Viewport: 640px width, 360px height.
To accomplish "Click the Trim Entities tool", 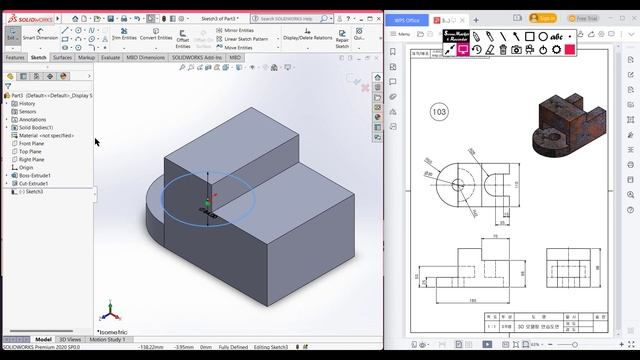I will tap(124, 34).
